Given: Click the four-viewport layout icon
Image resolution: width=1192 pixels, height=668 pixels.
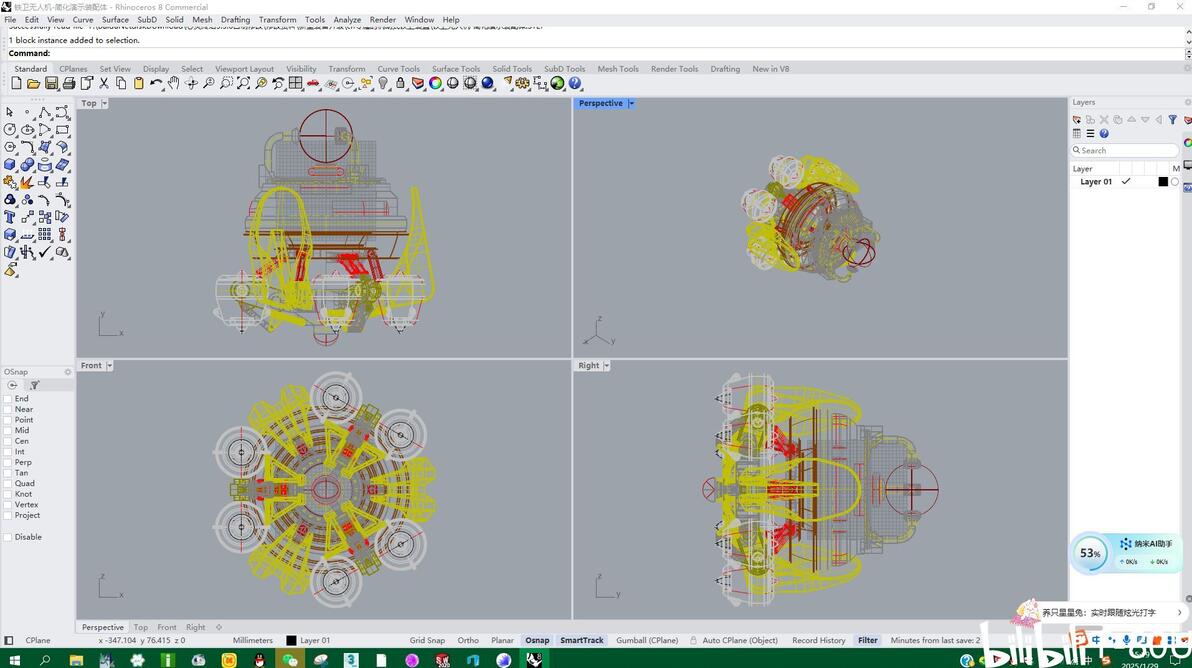Looking at the screenshot, I should [x=296, y=84].
